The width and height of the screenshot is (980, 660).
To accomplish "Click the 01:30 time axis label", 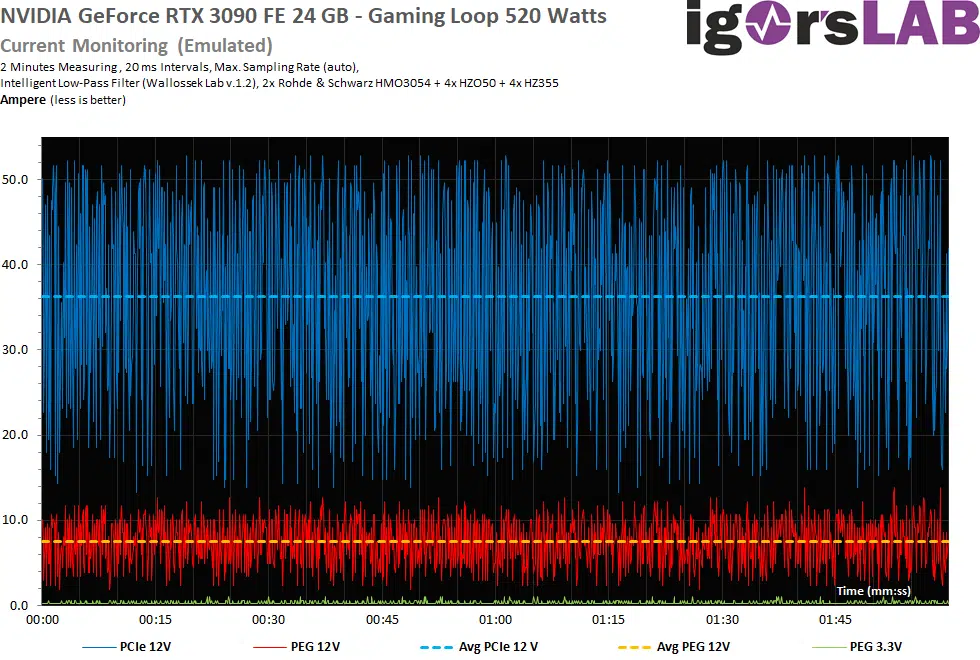I will point(722,620).
